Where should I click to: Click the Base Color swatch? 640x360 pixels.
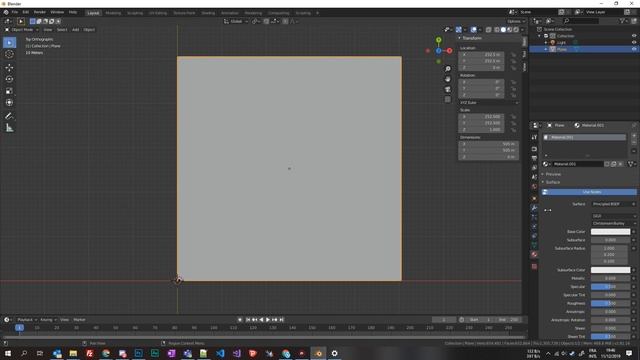[610, 232]
